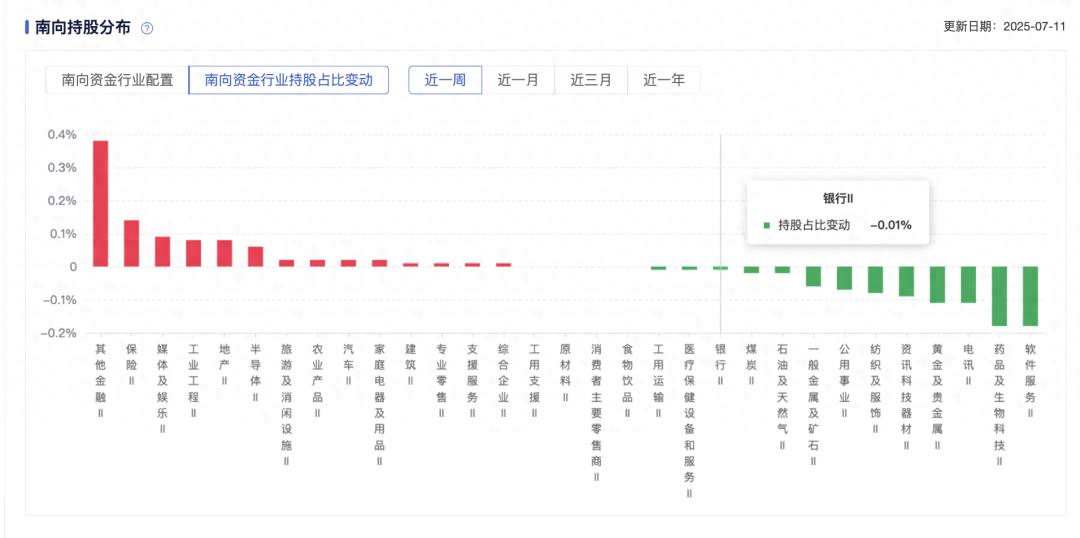Click the red 半导体 bar
1080x538 pixels.
tap(255, 256)
